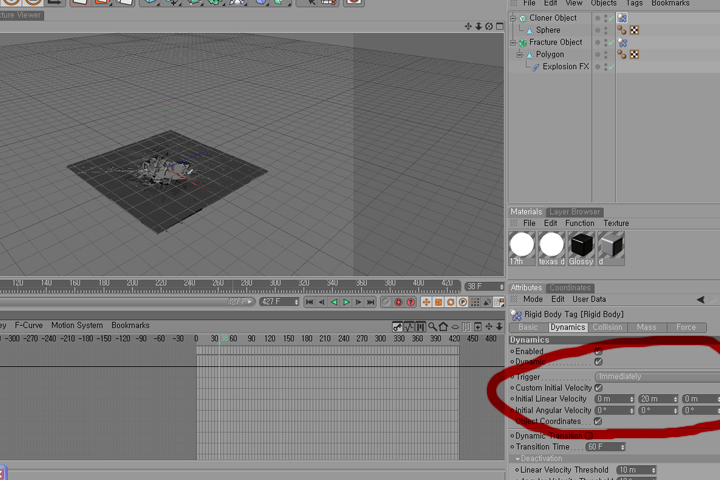Disable Cloner Object green checkmark

pyautogui.click(x=611, y=18)
